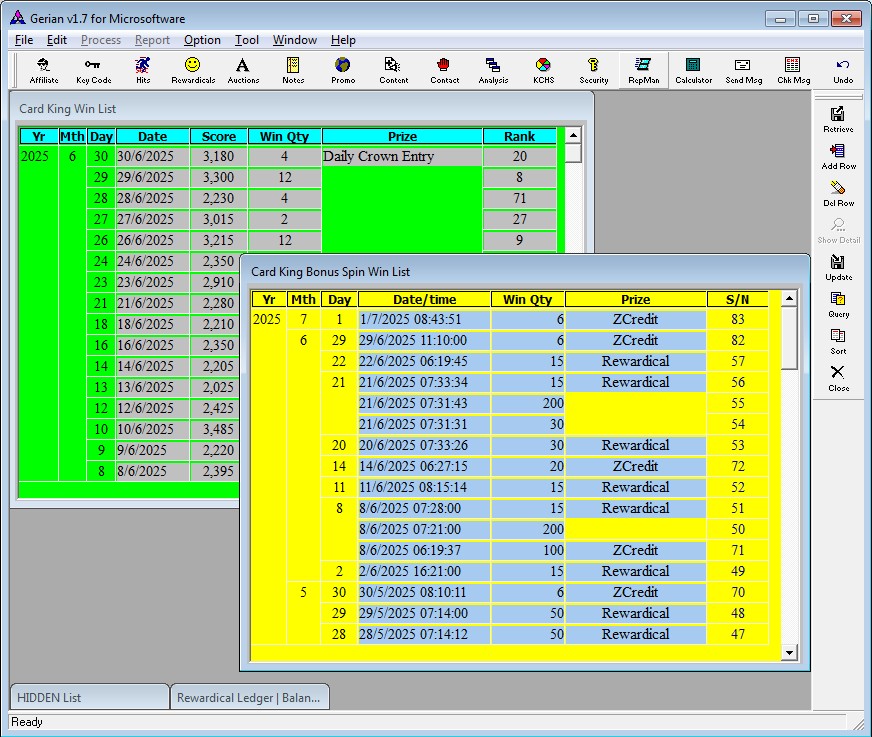Click the KCHS toolbar icon

point(543,70)
